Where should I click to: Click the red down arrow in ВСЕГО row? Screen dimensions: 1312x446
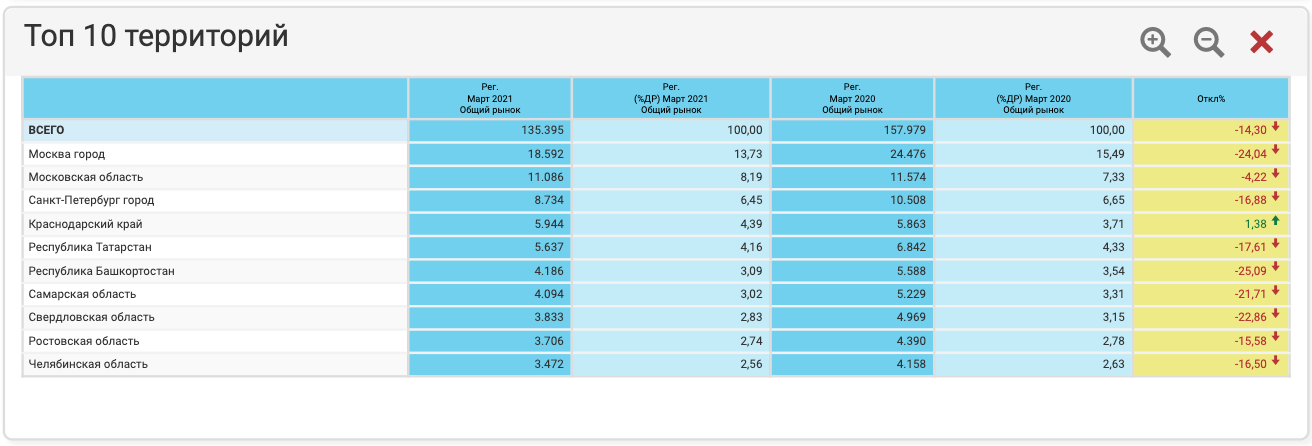click(x=1276, y=128)
